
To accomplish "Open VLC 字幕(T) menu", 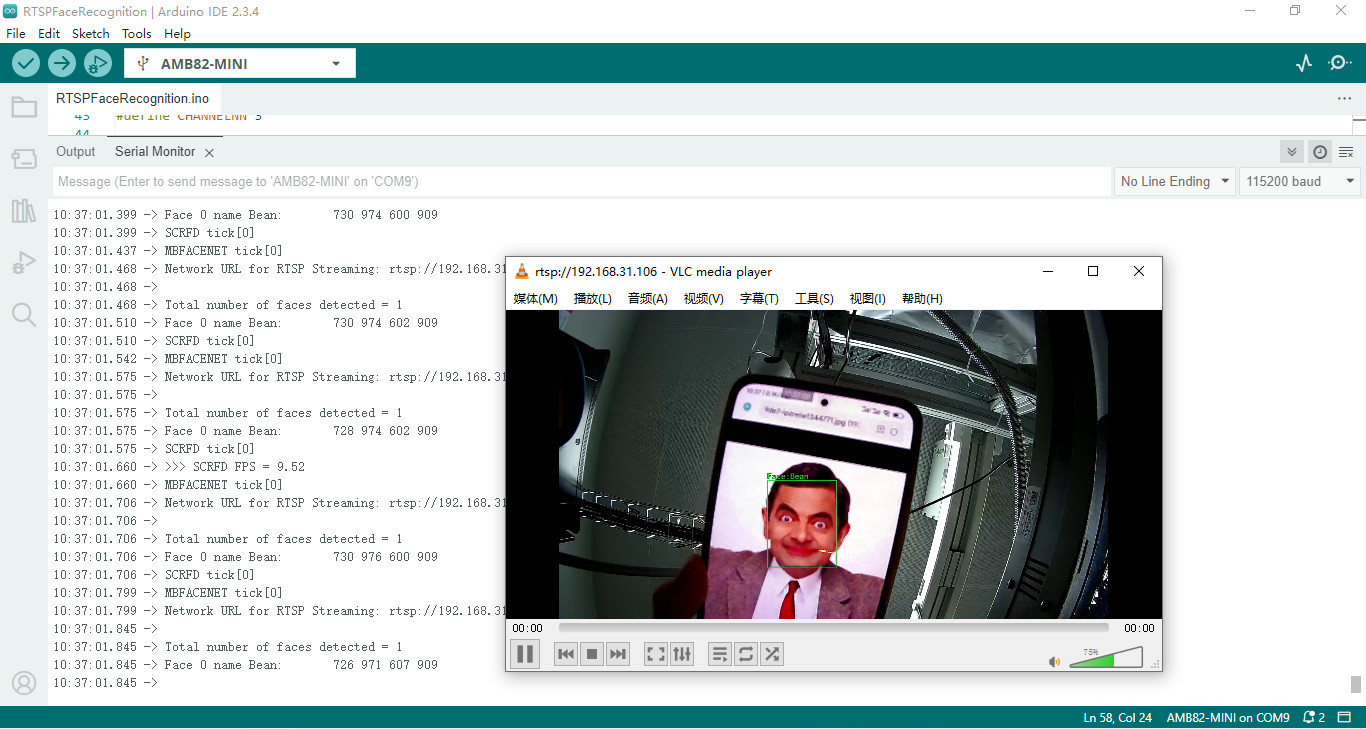I will (x=759, y=298).
